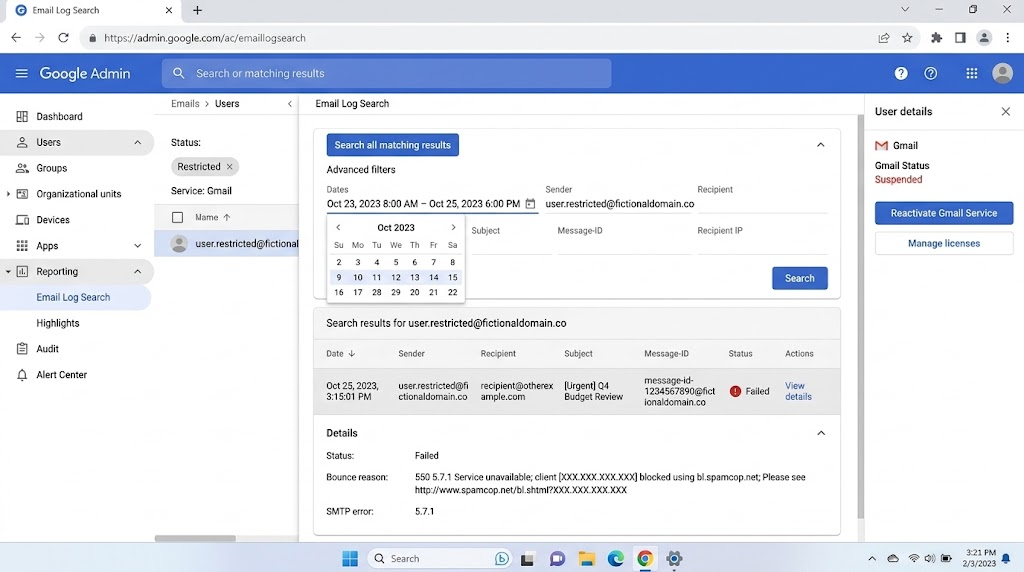Open the outlined help question icon
This screenshot has height=572, width=1024.
tap(931, 73)
